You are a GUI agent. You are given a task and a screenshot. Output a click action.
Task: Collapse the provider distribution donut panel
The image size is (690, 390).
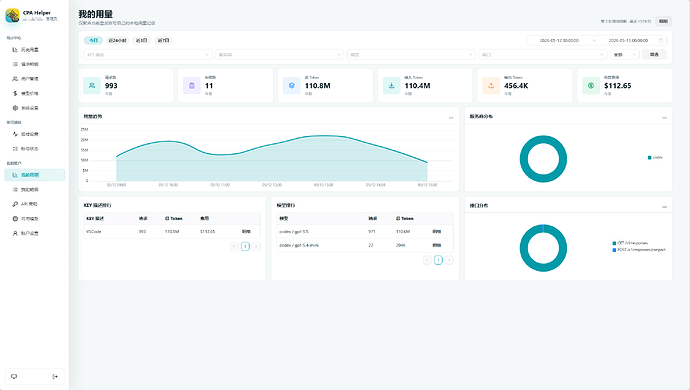point(664,118)
